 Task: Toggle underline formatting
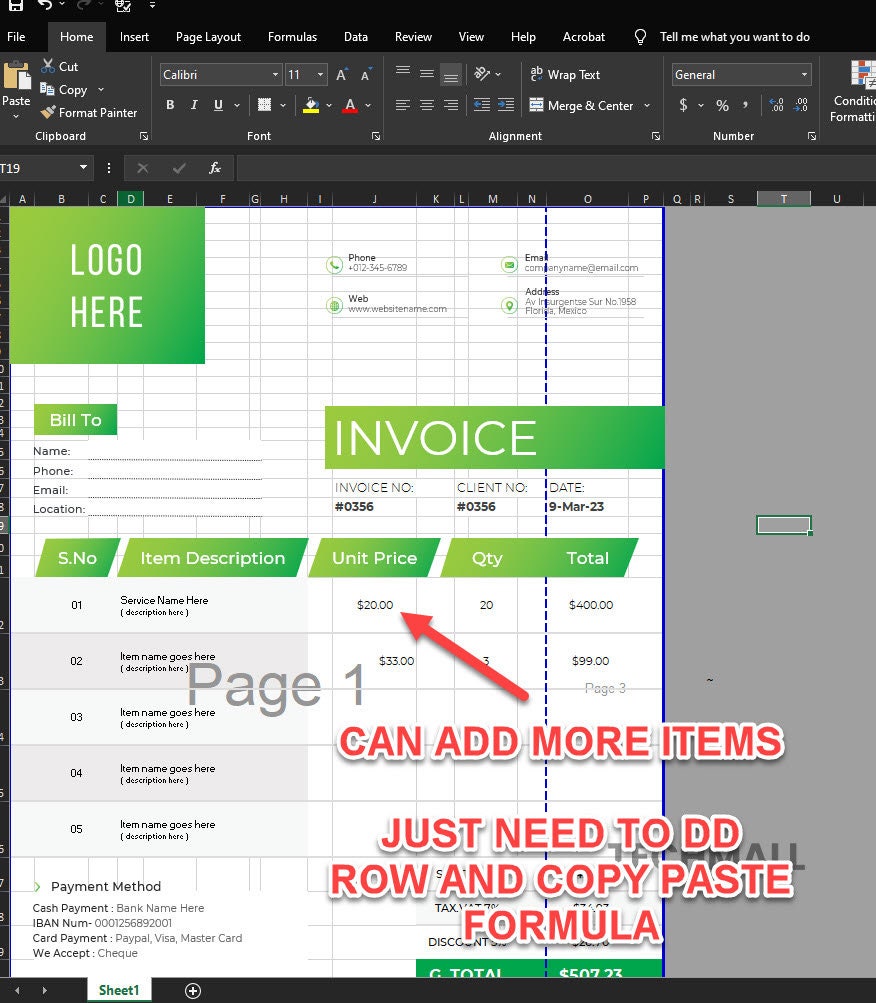pyautogui.click(x=217, y=104)
